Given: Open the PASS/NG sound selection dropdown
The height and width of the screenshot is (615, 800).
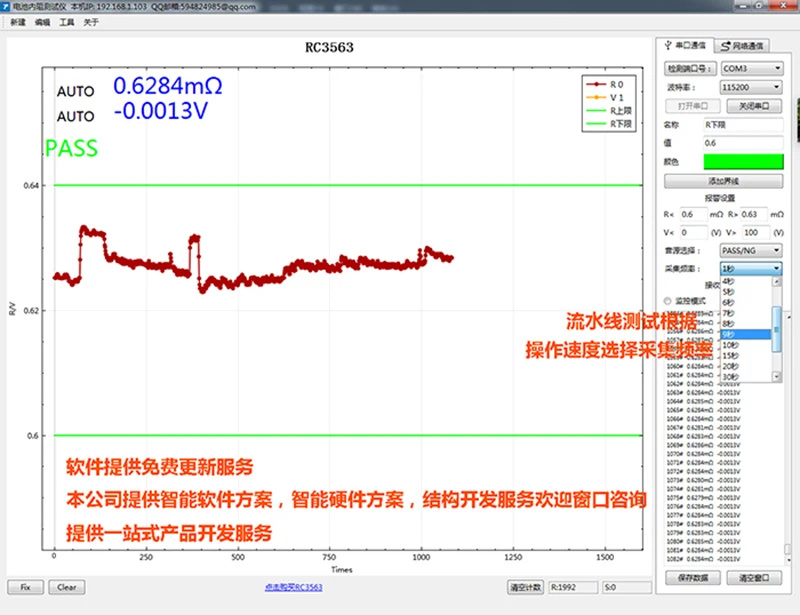Looking at the screenshot, I should coord(751,251).
